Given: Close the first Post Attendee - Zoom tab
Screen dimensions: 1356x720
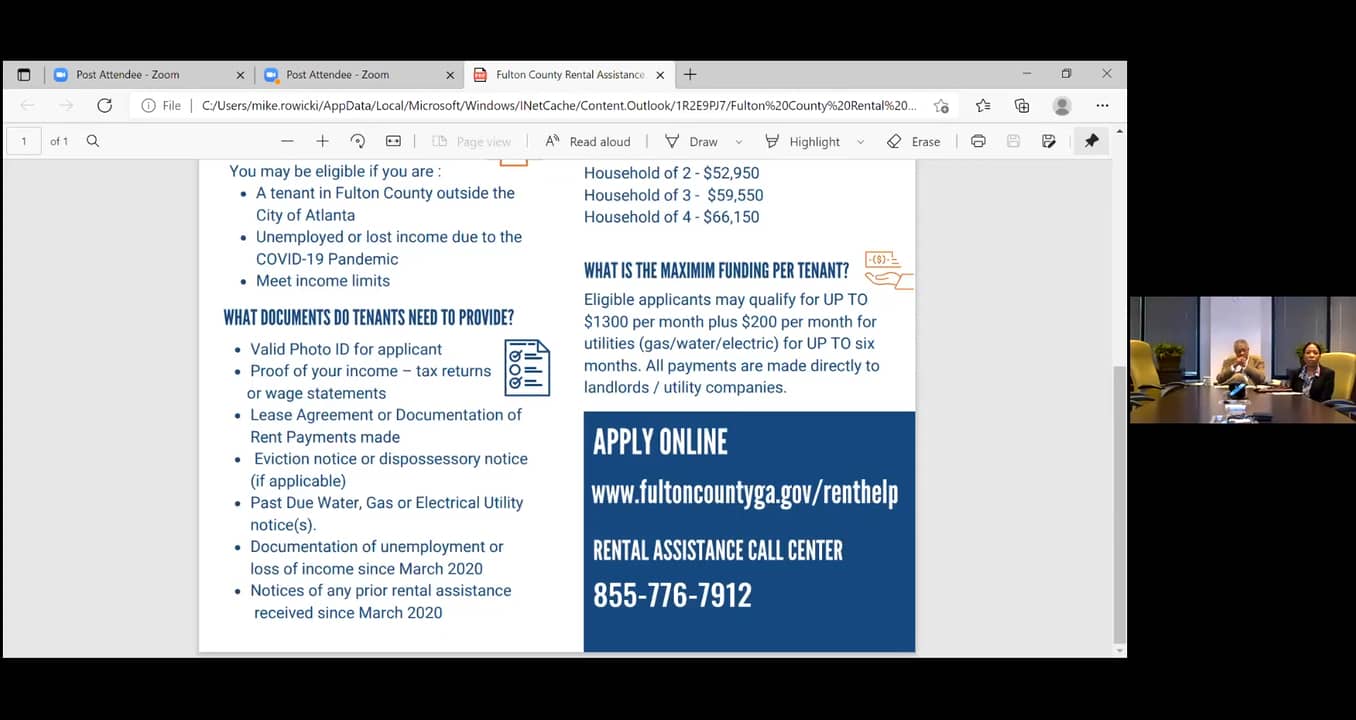Looking at the screenshot, I should coord(240,75).
